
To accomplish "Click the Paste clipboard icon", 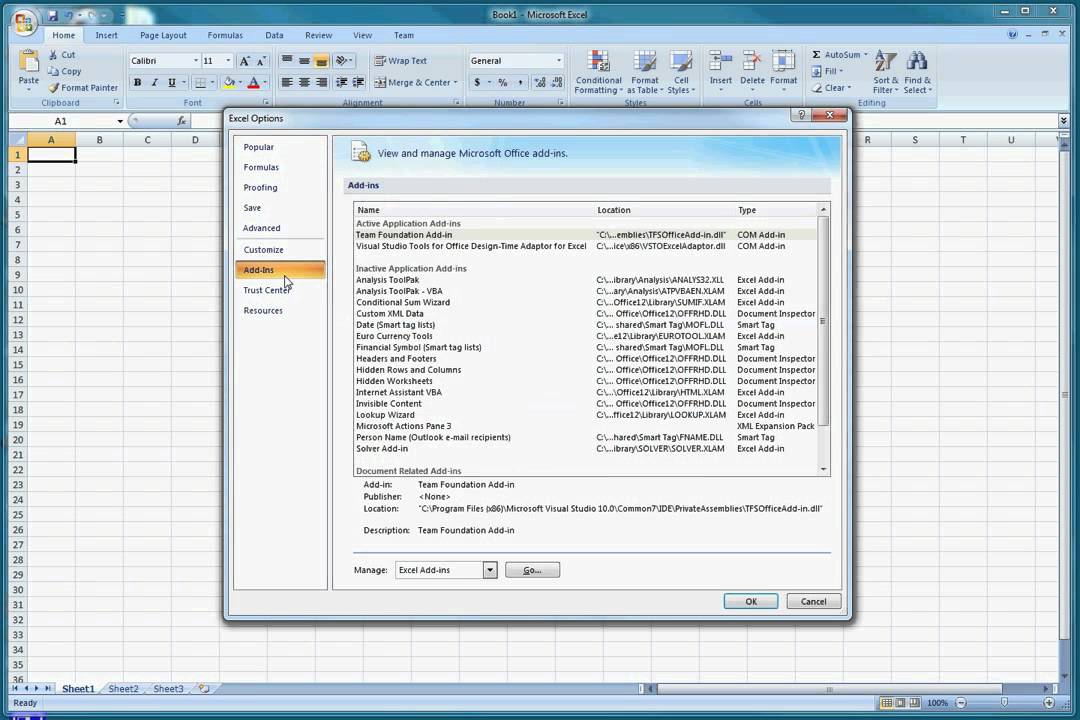I will (29, 63).
